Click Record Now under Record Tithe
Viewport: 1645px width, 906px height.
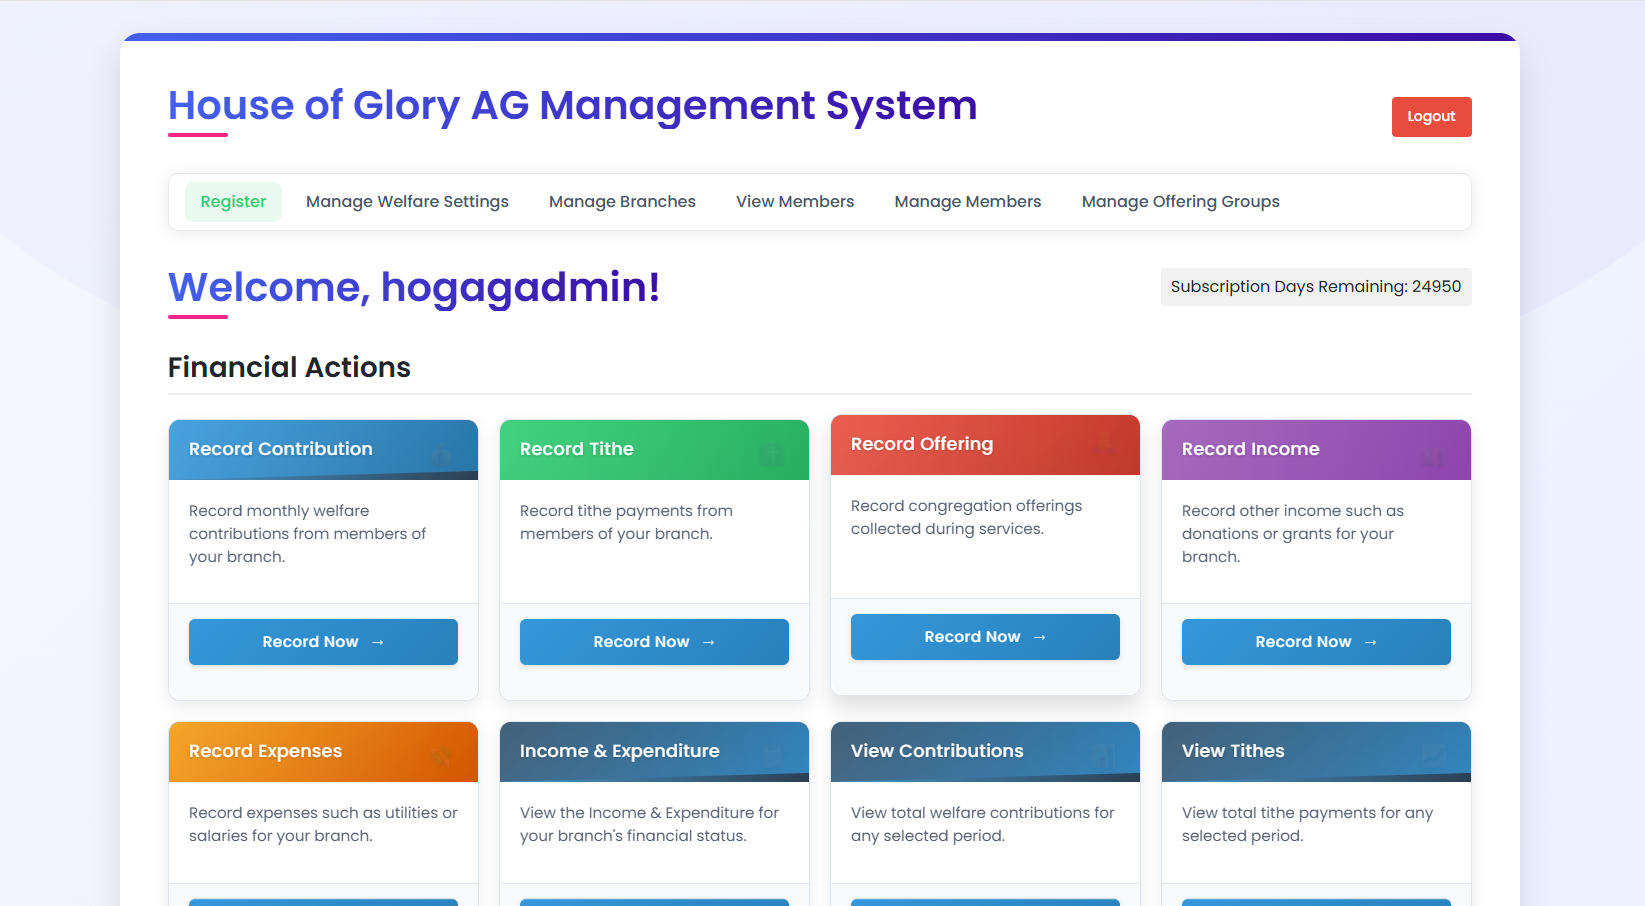pyautogui.click(x=654, y=642)
